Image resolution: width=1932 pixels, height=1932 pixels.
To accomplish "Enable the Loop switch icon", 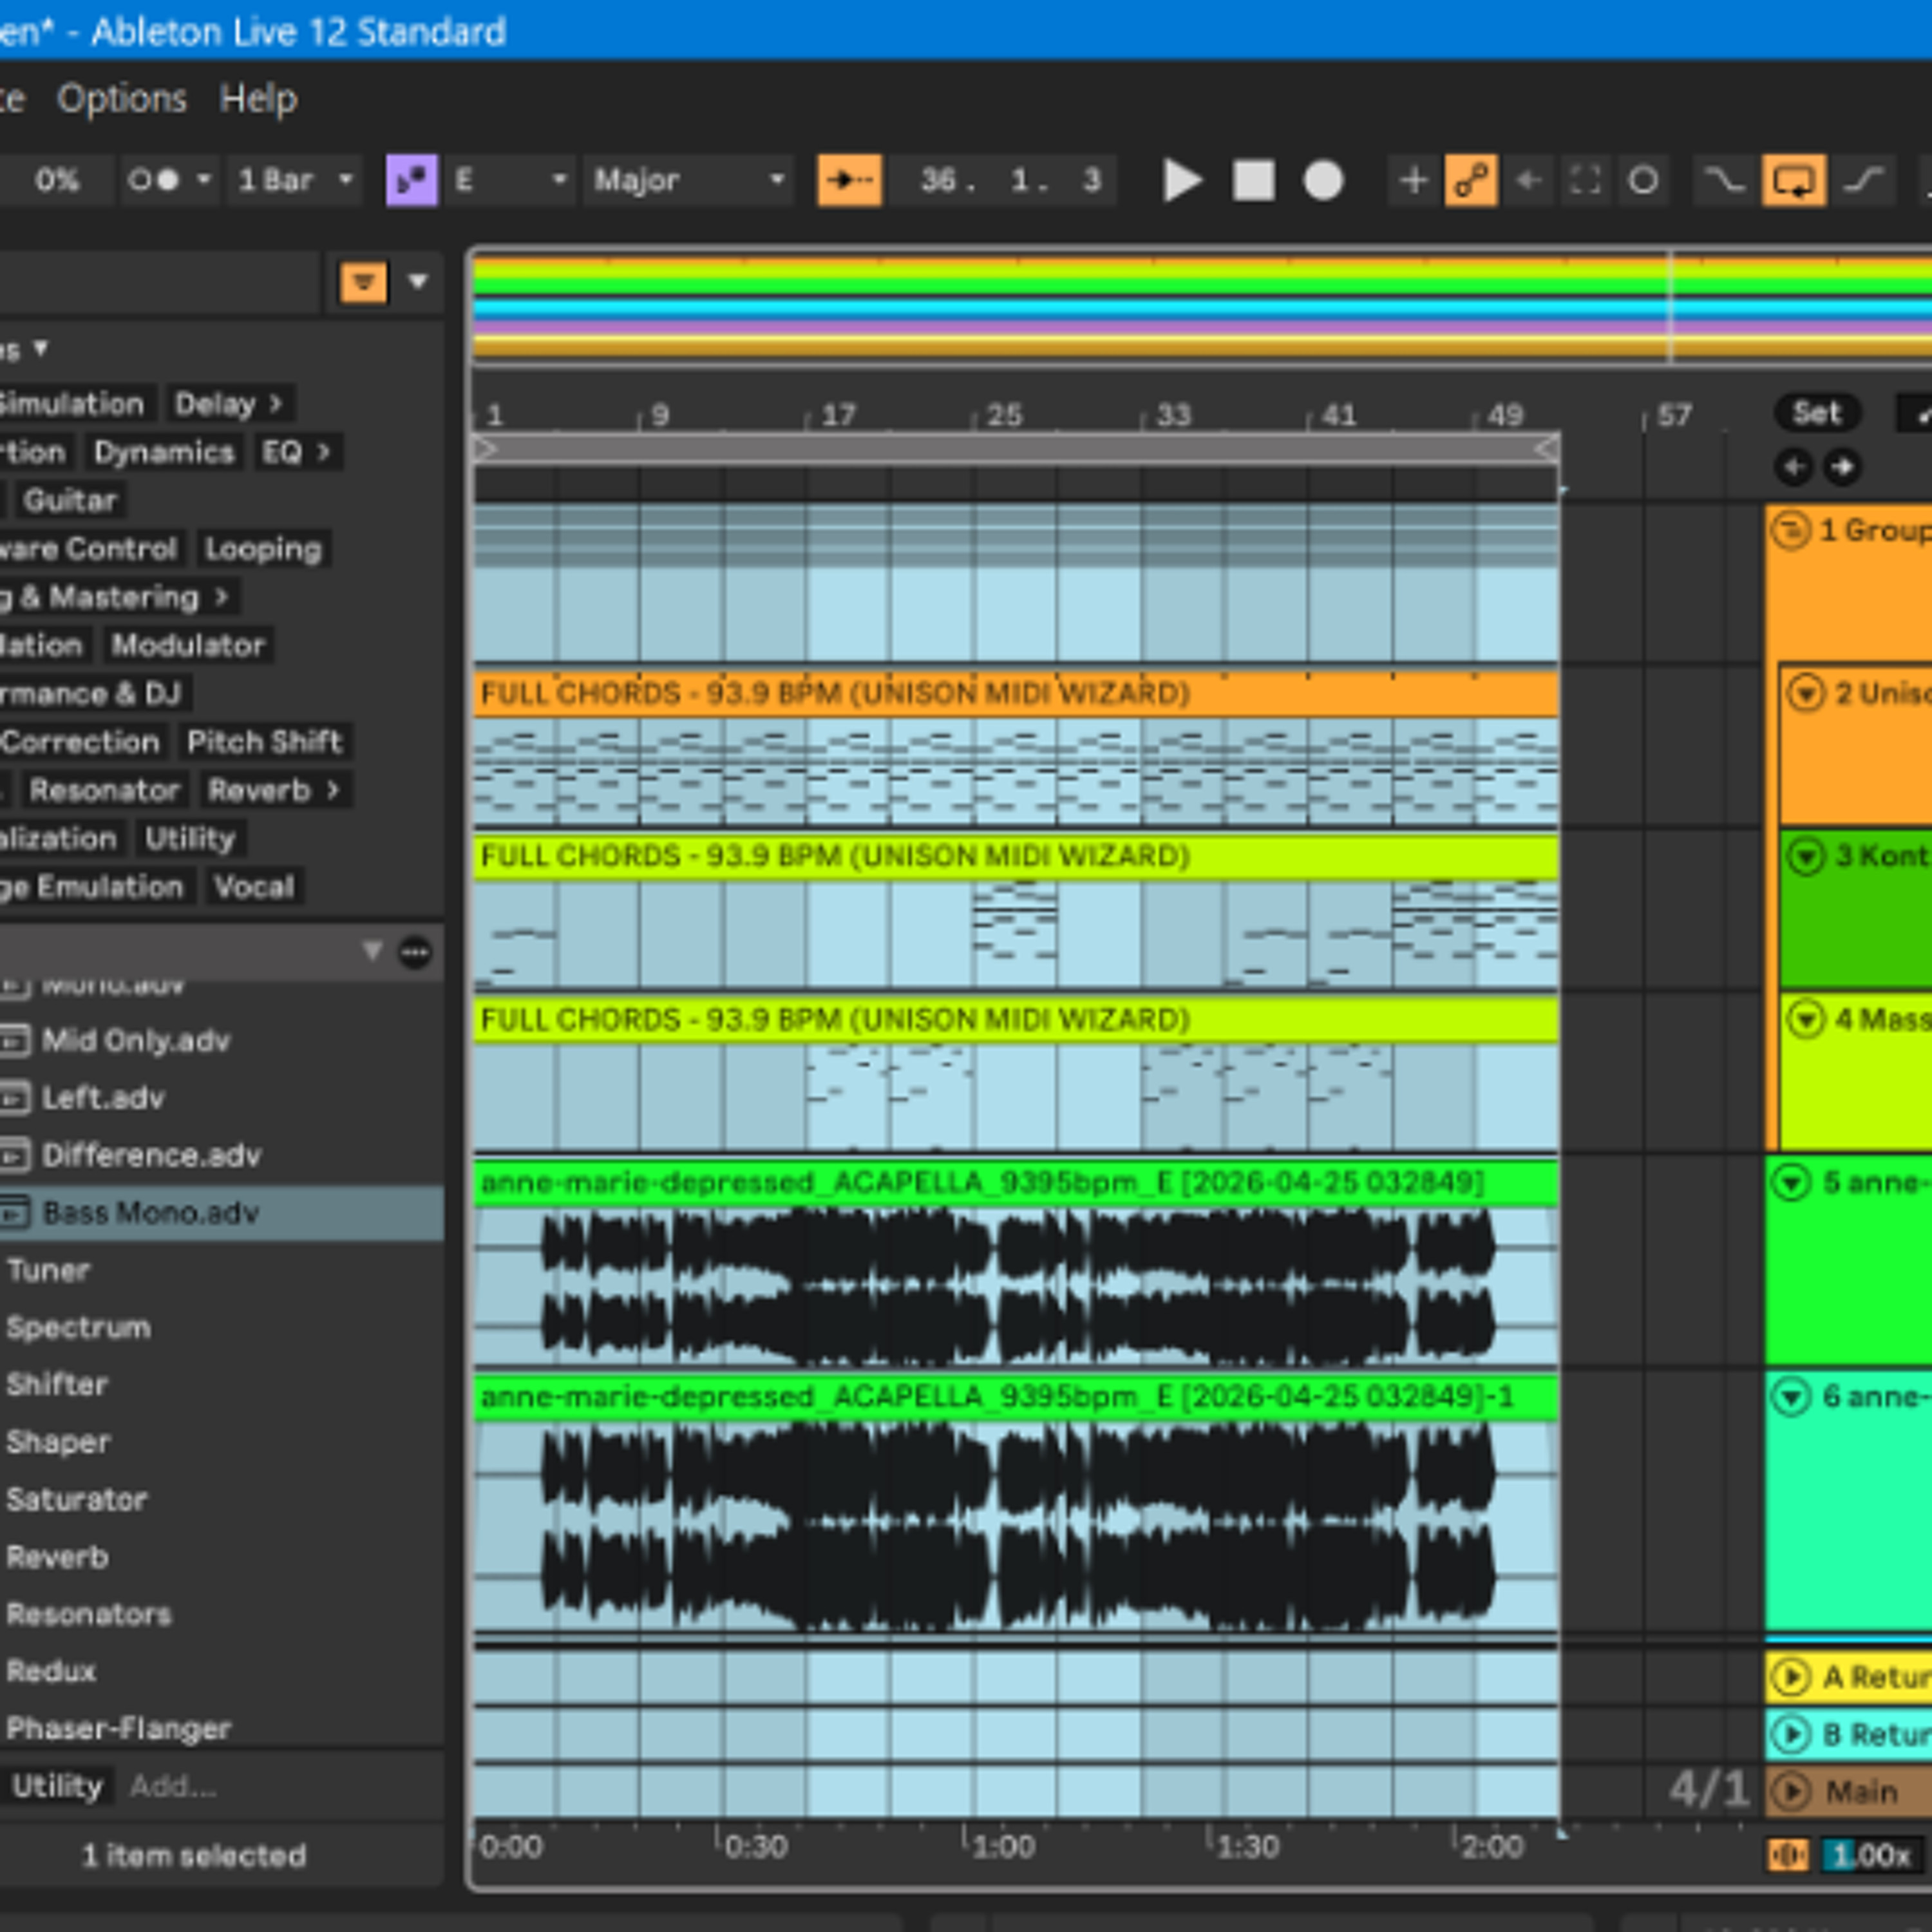I will click(x=1793, y=181).
